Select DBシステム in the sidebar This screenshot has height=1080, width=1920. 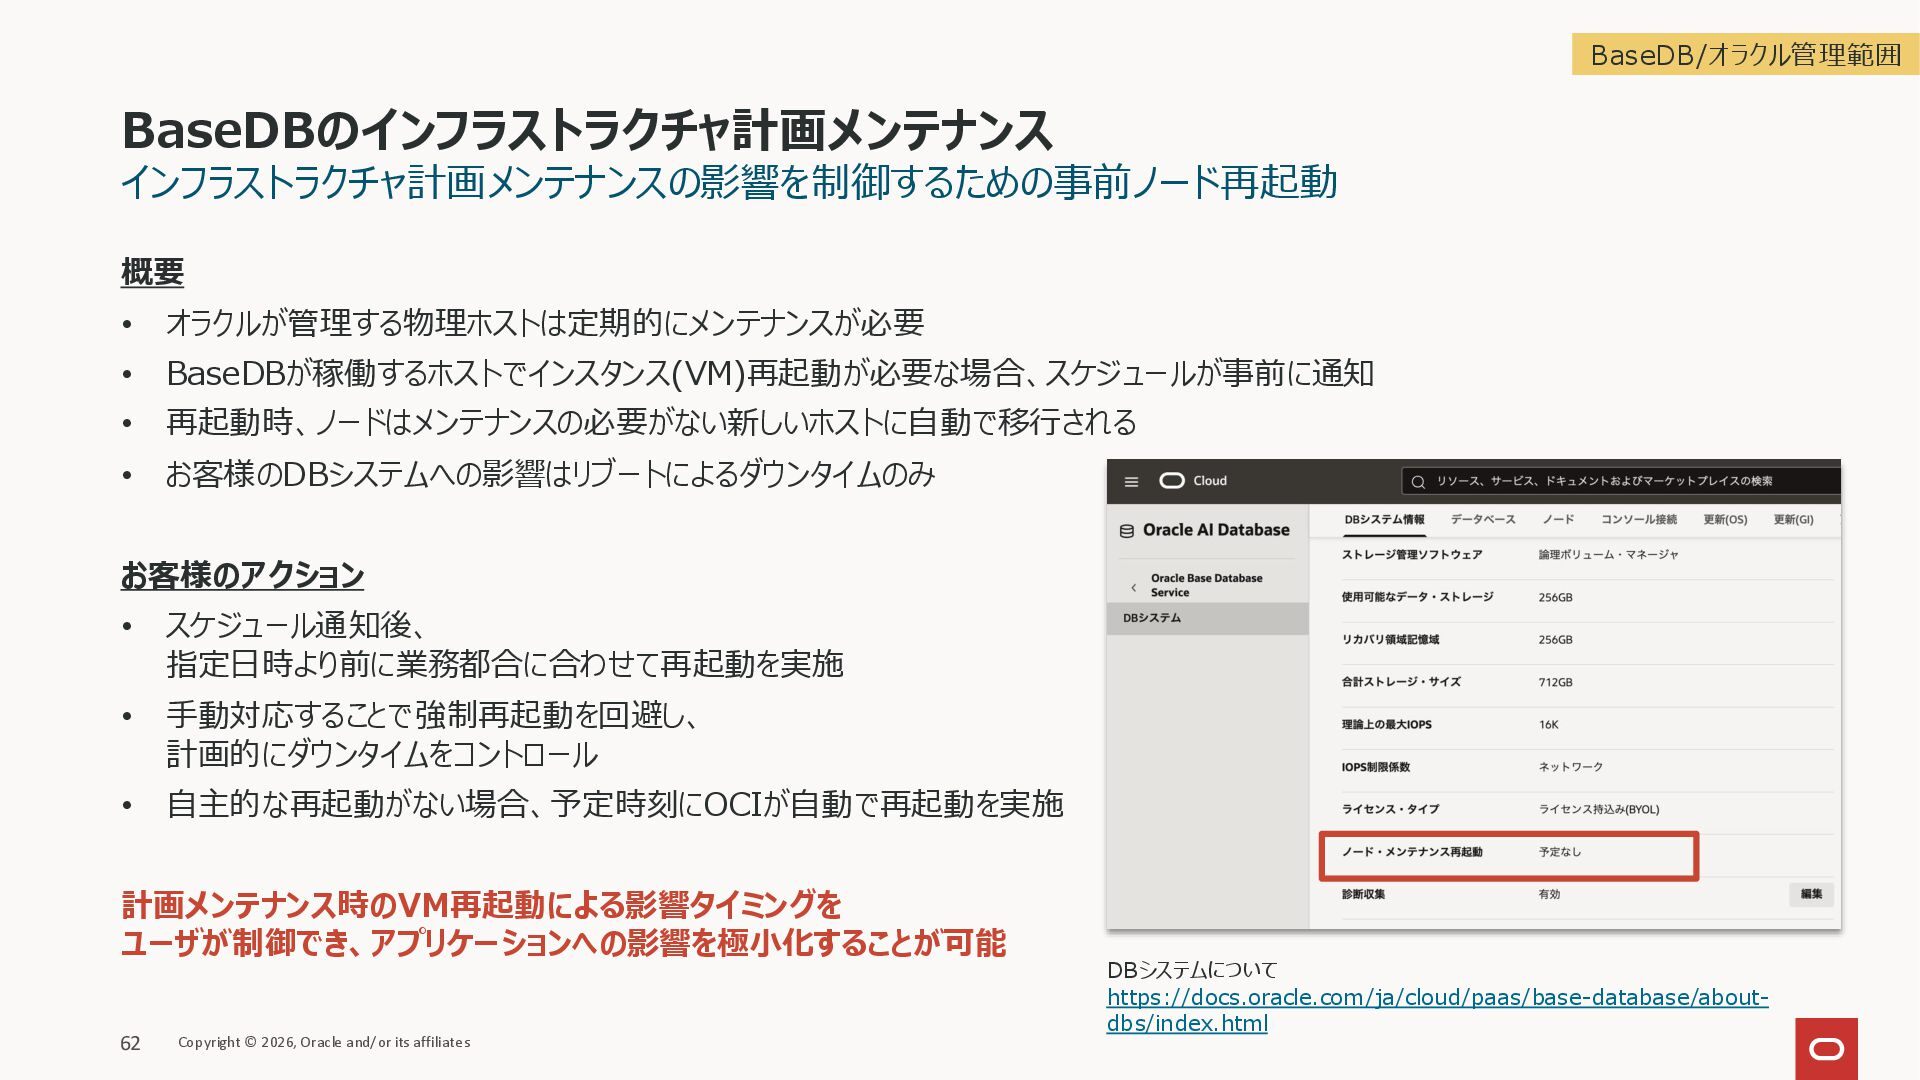point(1152,618)
